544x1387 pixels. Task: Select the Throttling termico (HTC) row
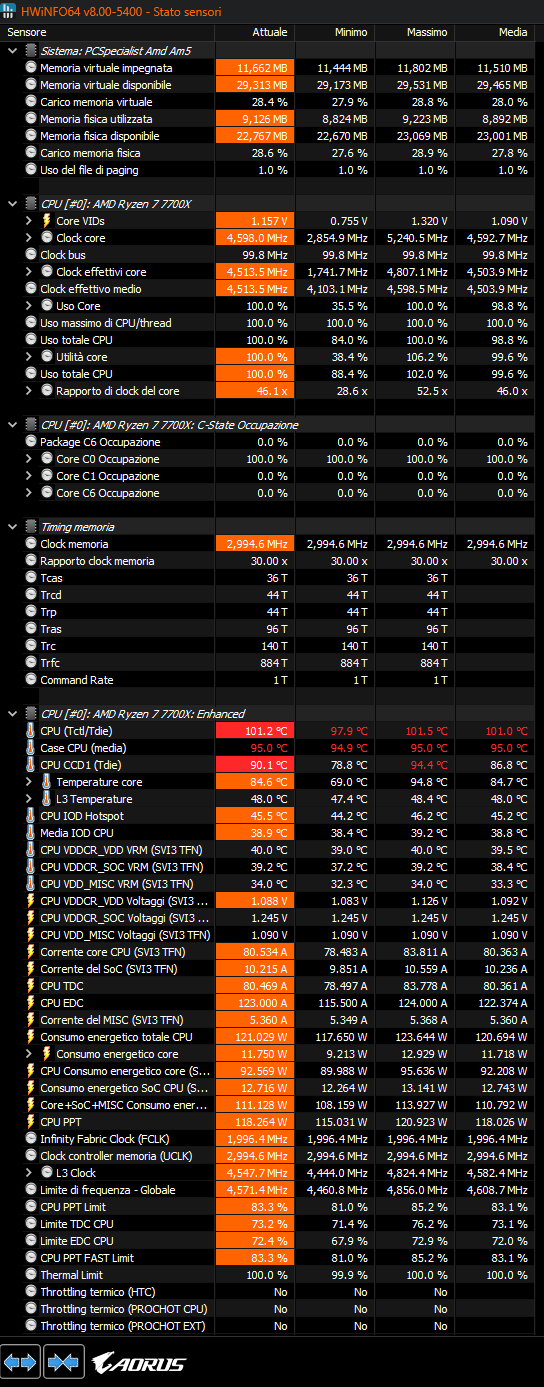click(x=272, y=1292)
